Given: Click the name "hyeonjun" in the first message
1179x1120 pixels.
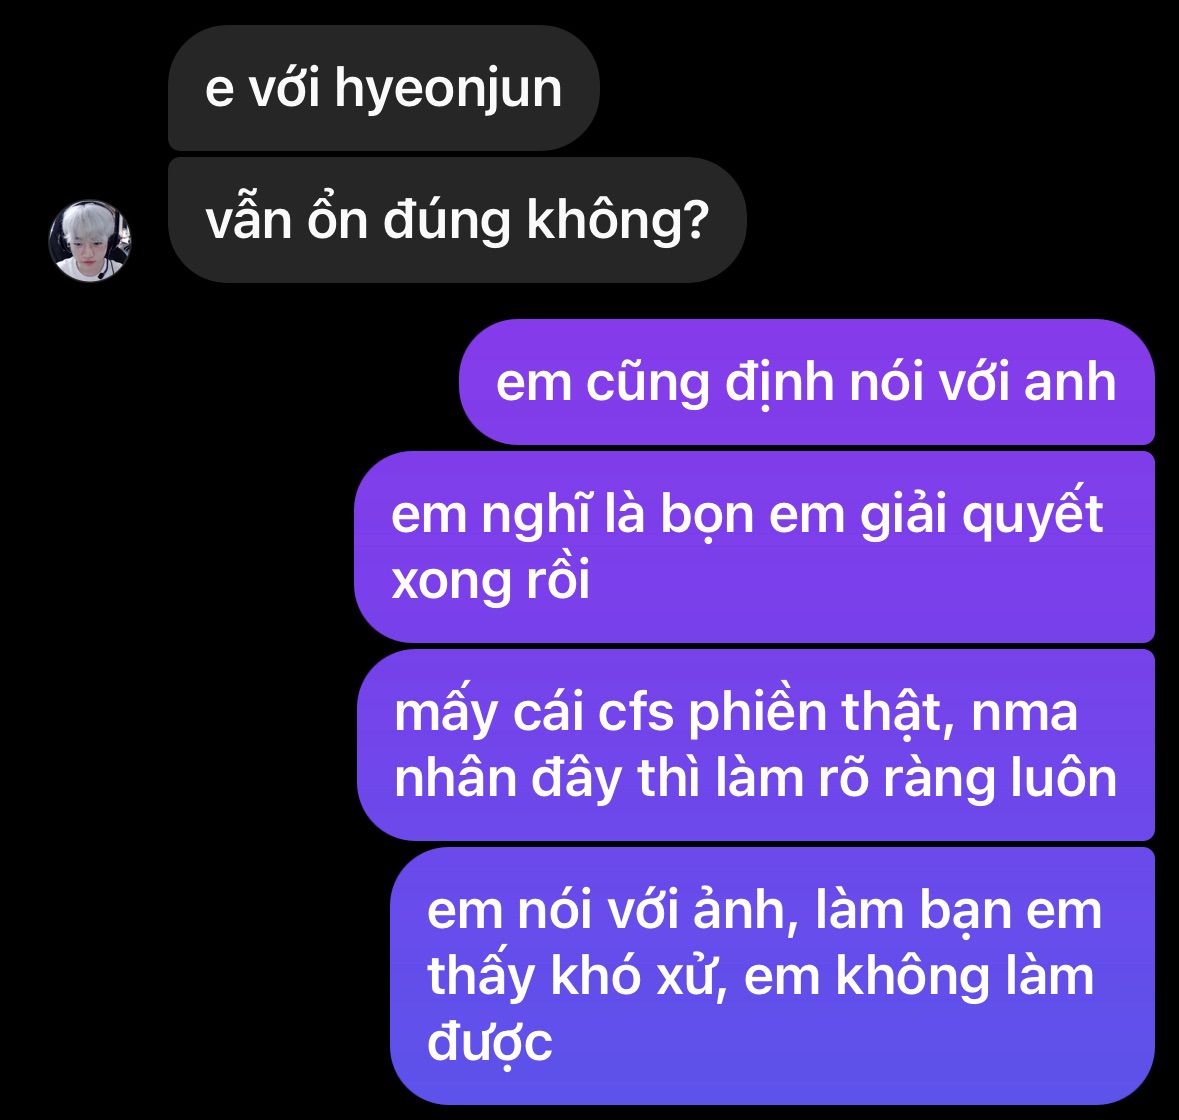Looking at the screenshot, I should [x=448, y=90].
